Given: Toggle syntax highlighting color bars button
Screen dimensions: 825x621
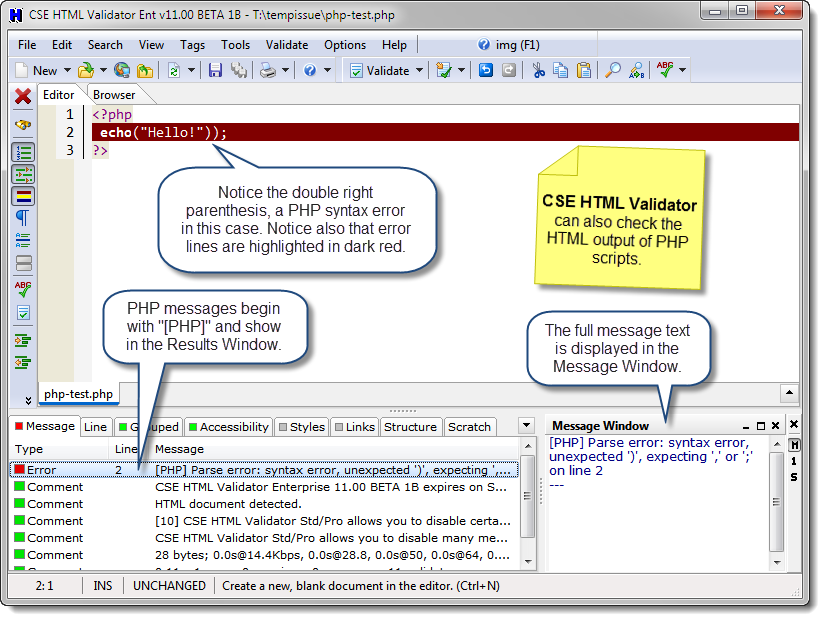Looking at the screenshot, I should coord(23,197).
